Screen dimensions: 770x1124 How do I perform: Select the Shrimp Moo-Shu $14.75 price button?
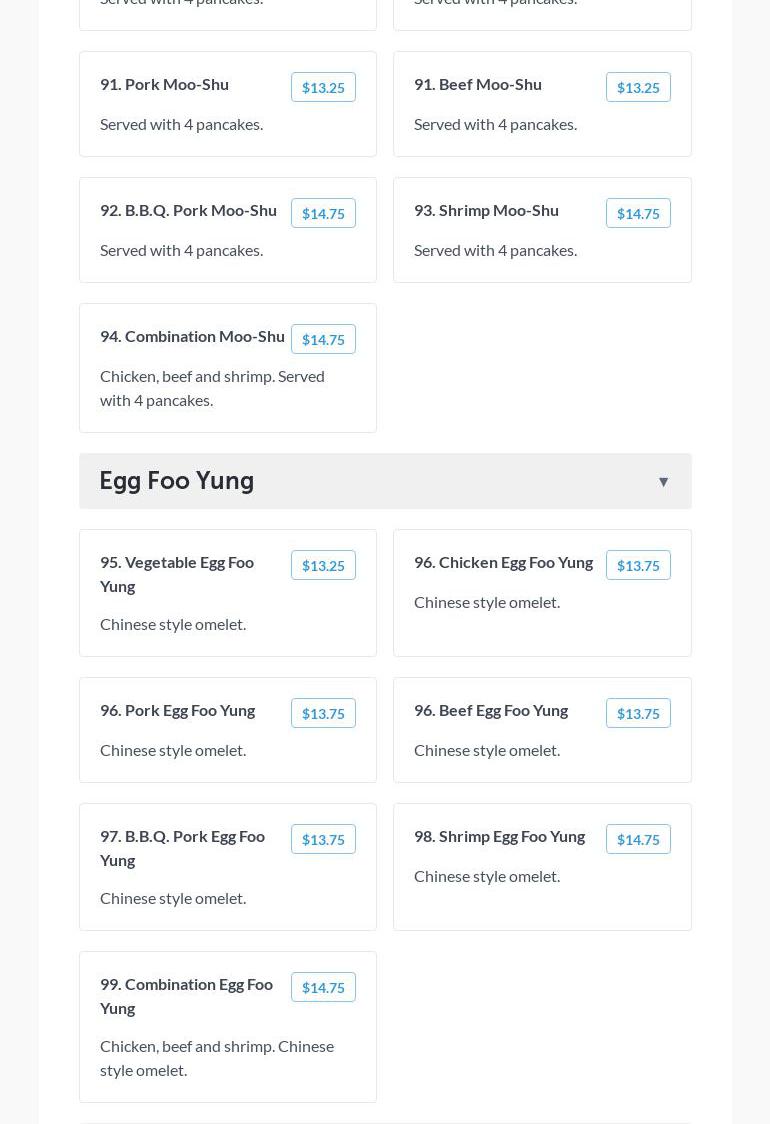[x=638, y=214]
